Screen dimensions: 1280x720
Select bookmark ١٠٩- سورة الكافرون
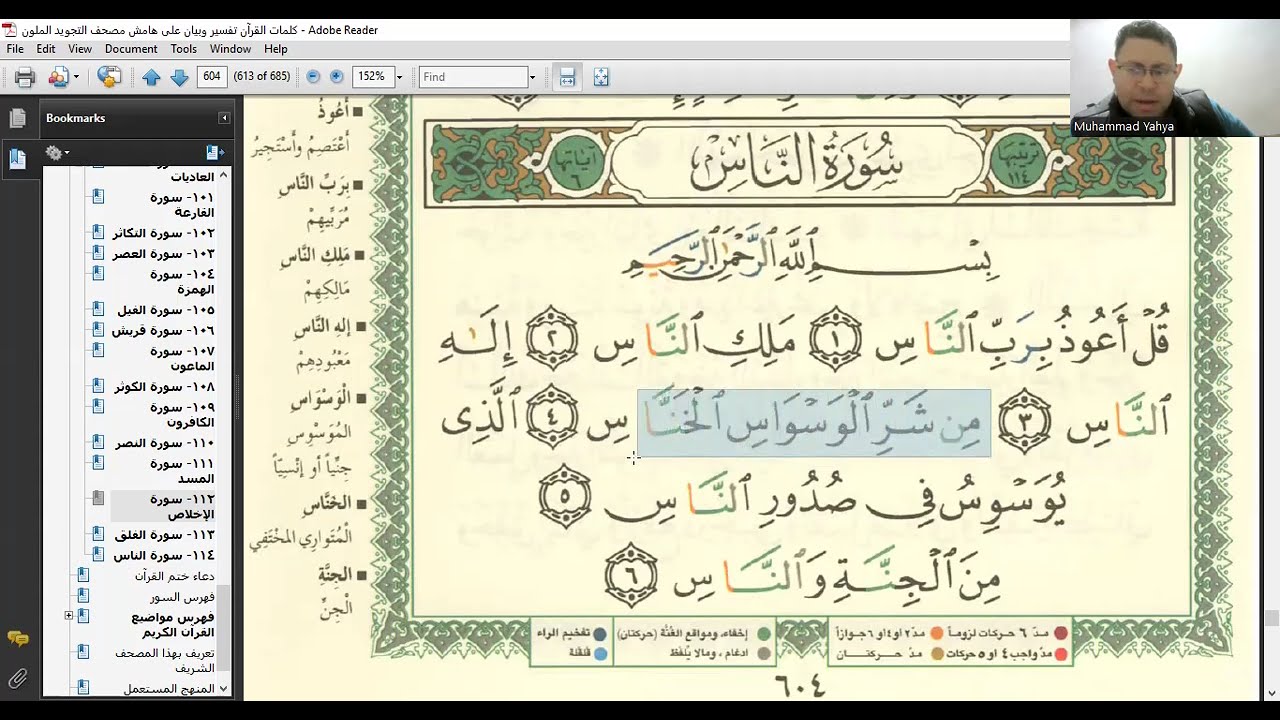pyautogui.click(x=181, y=414)
